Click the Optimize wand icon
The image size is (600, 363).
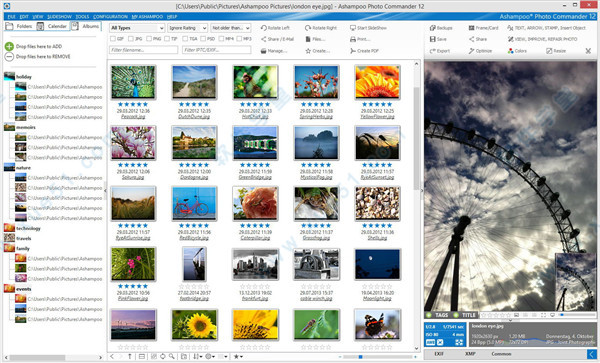point(471,51)
